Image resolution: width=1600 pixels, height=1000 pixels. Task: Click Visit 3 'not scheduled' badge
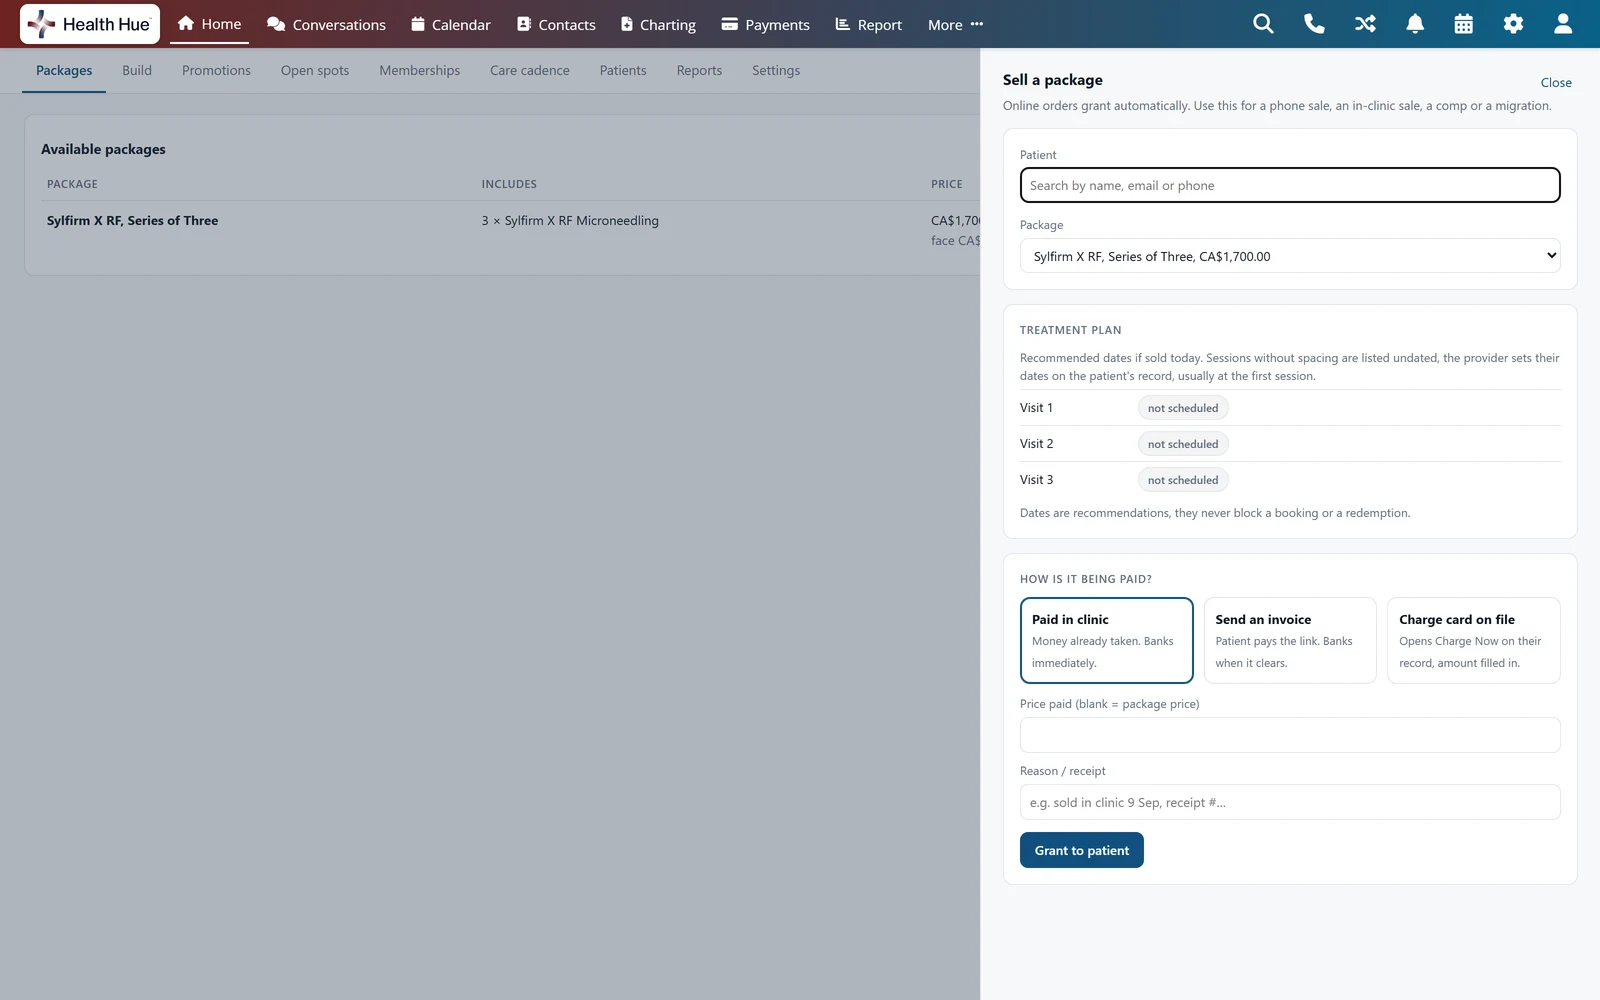click(x=1183, y=480)
